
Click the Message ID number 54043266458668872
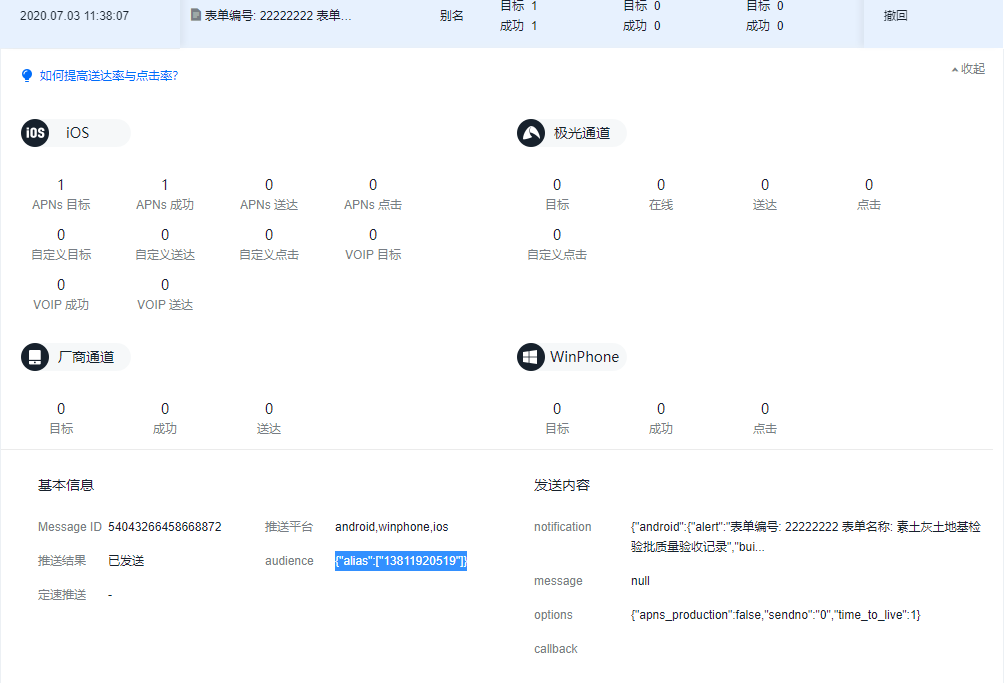[165, 527]
